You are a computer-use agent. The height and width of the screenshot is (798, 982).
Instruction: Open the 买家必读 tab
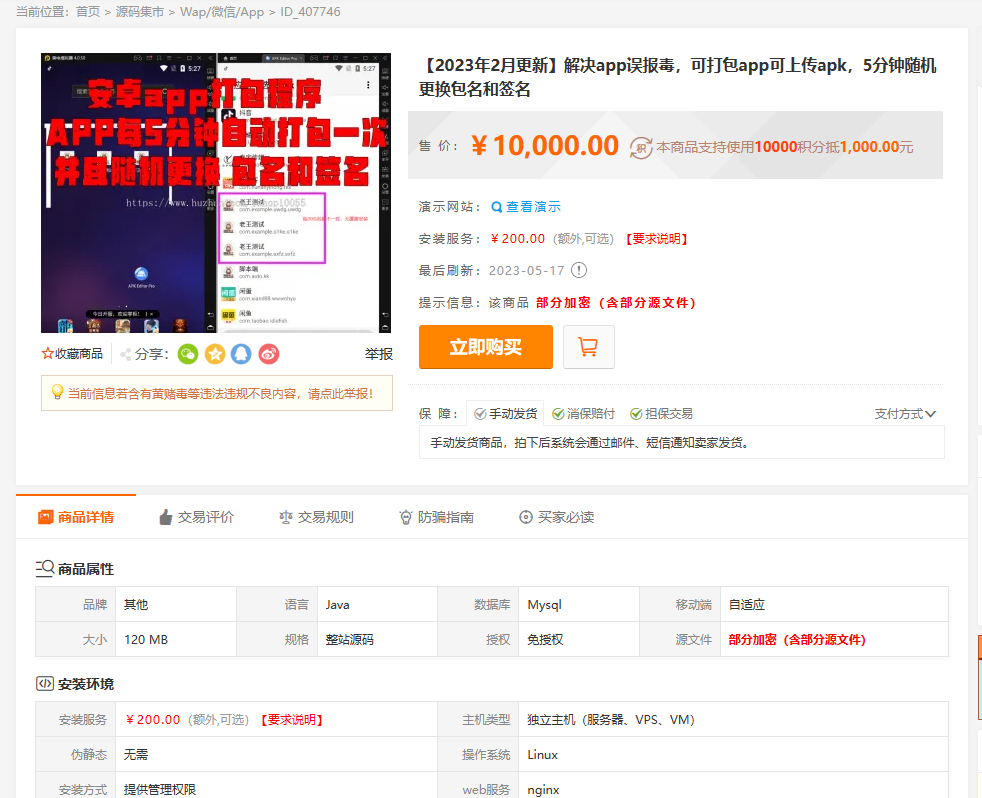[557, 517]
